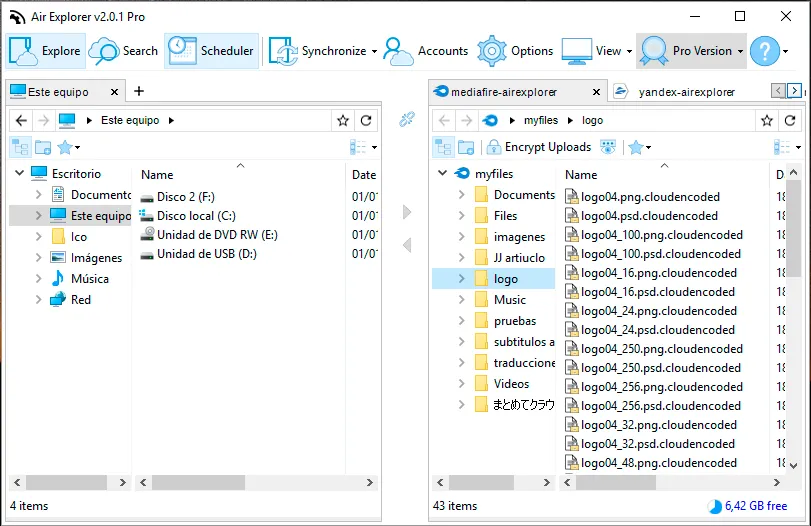Open the Pro Version menu
811x526 pixels.
tap(692, 51)
